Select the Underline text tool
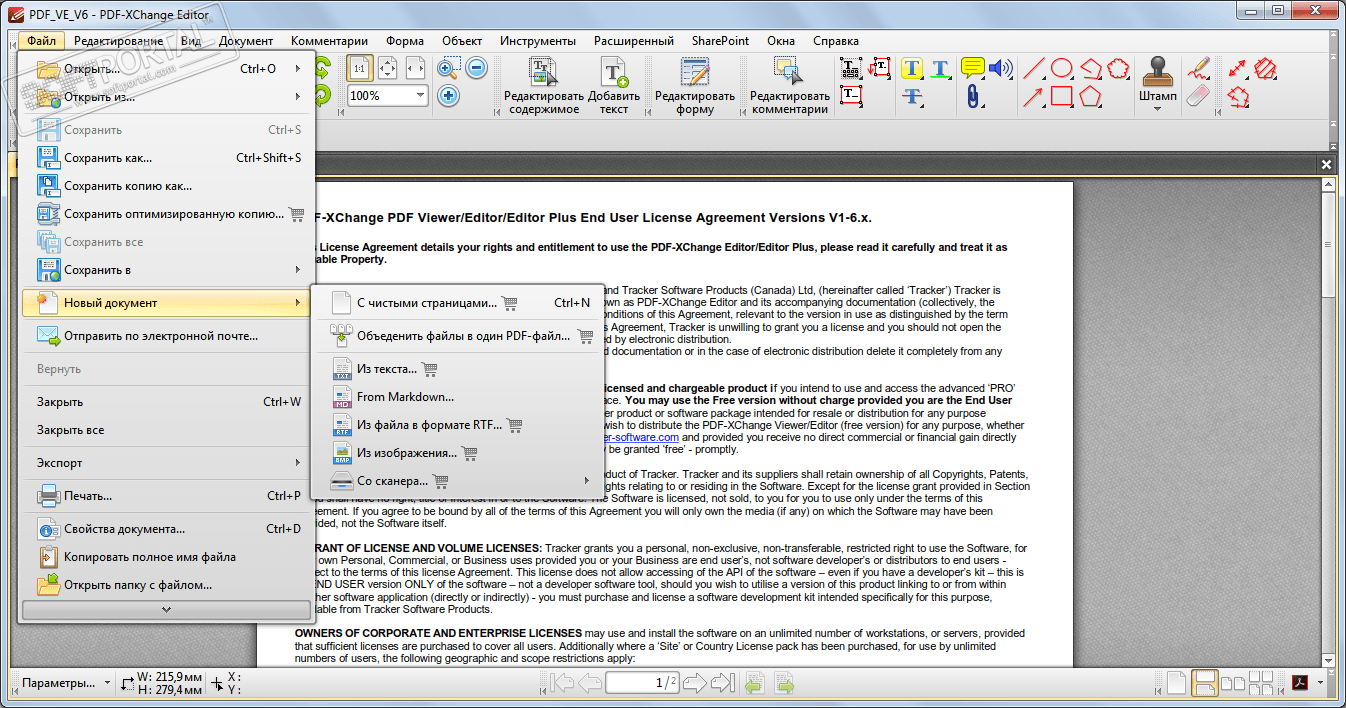This screenshot has width=1346, height=708. point(941,68)
